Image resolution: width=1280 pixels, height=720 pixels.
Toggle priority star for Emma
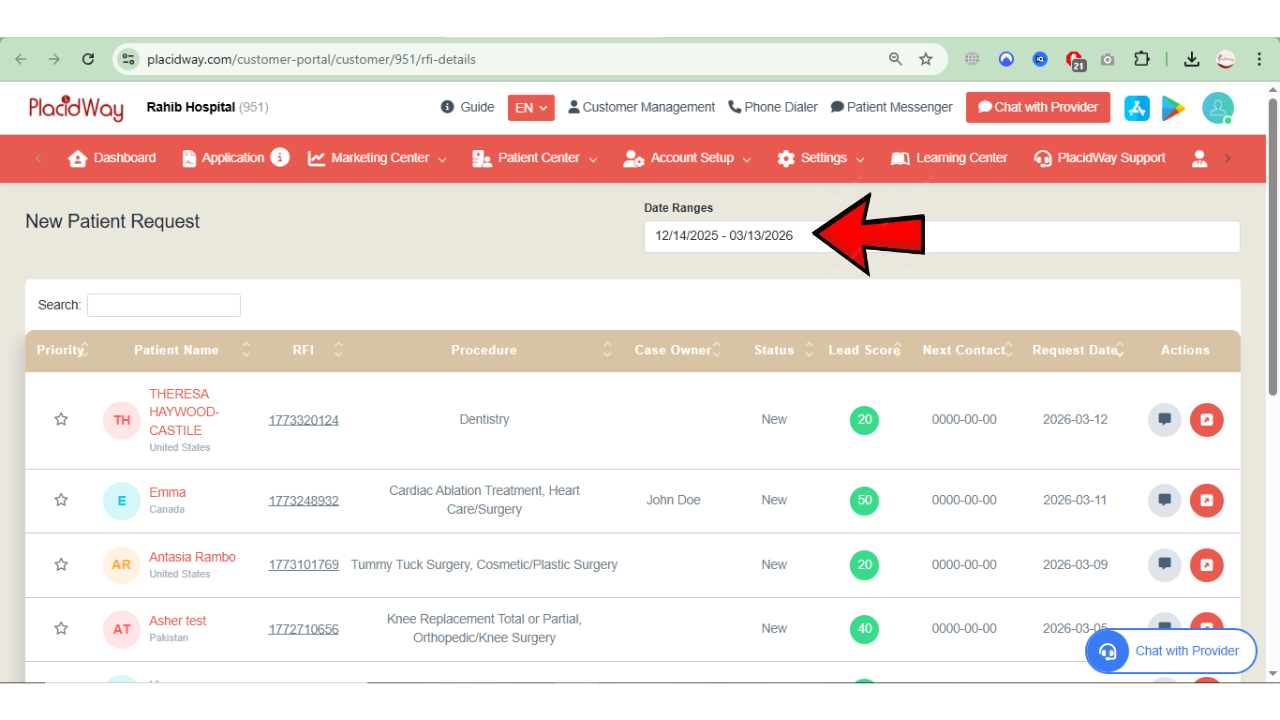click(61, 500)
